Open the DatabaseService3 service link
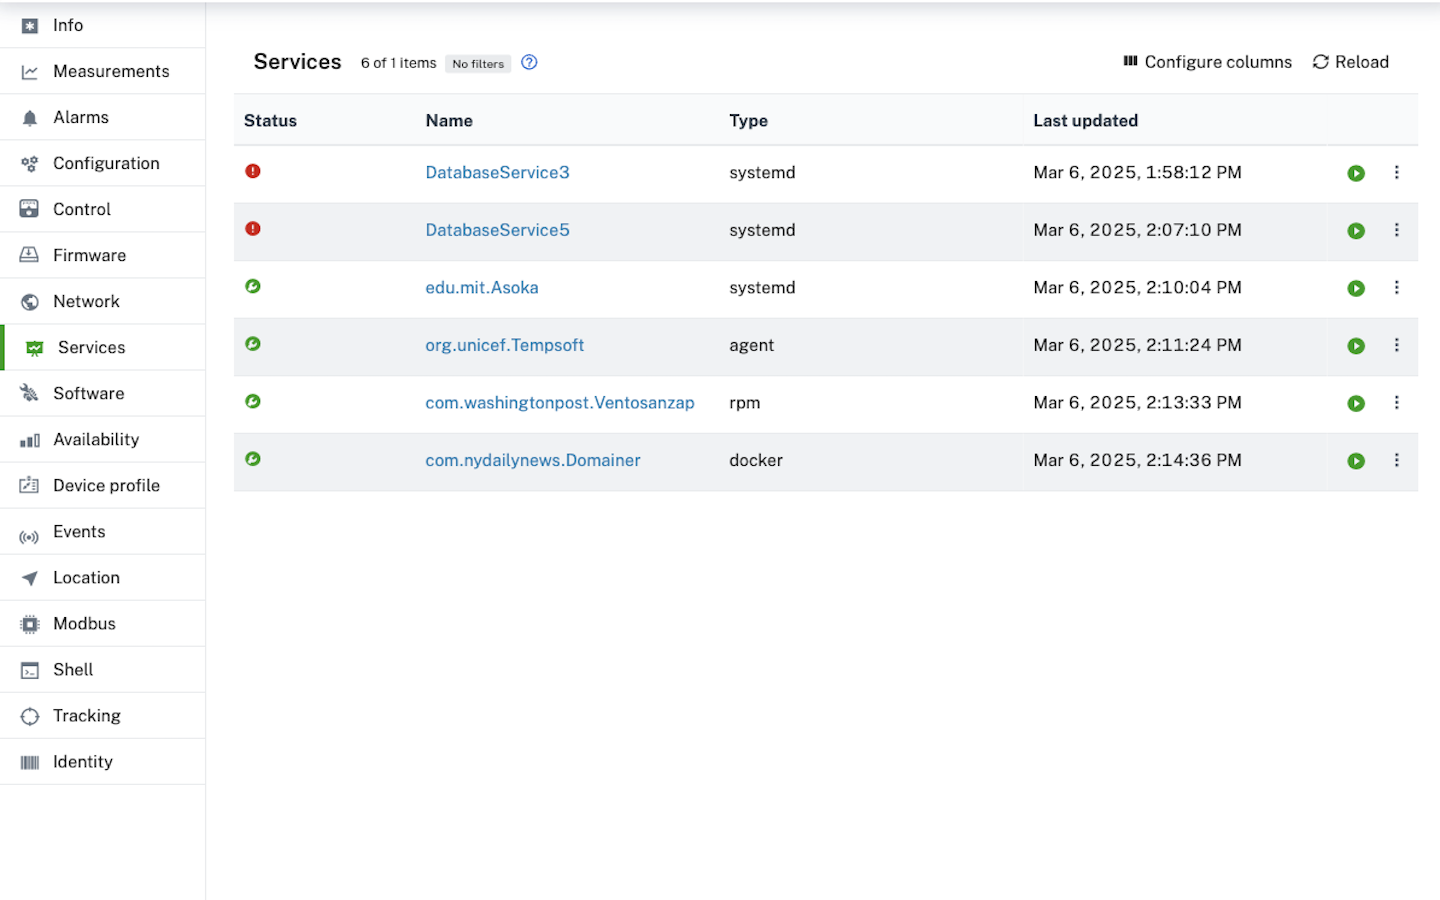 click(497, 172)
